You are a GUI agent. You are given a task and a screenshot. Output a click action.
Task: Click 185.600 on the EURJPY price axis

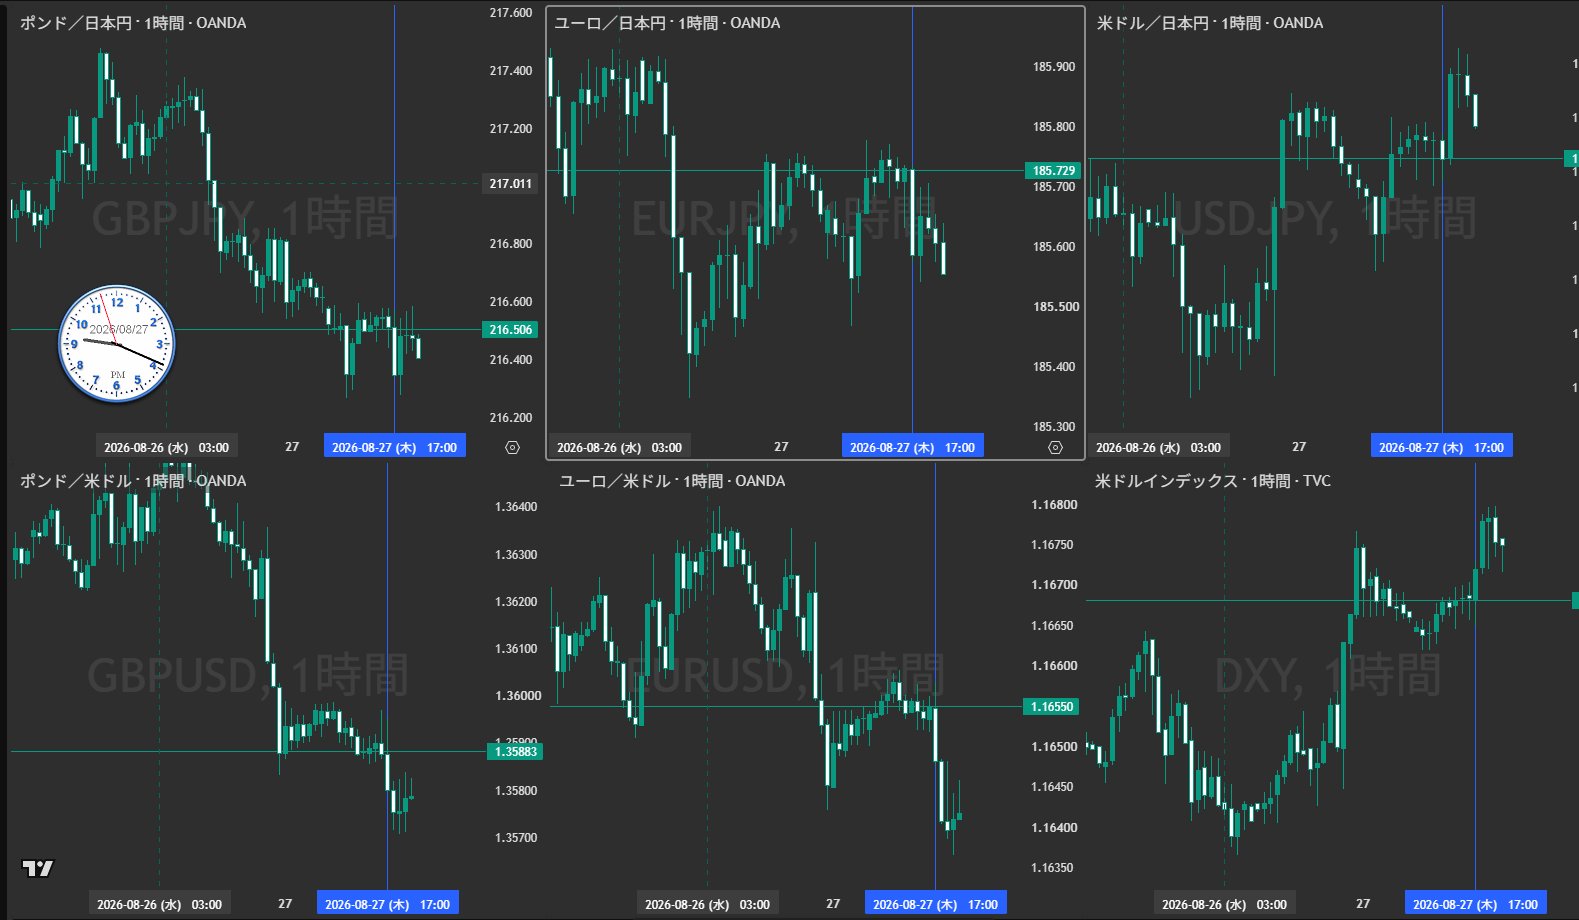[x=1054, y=247]
